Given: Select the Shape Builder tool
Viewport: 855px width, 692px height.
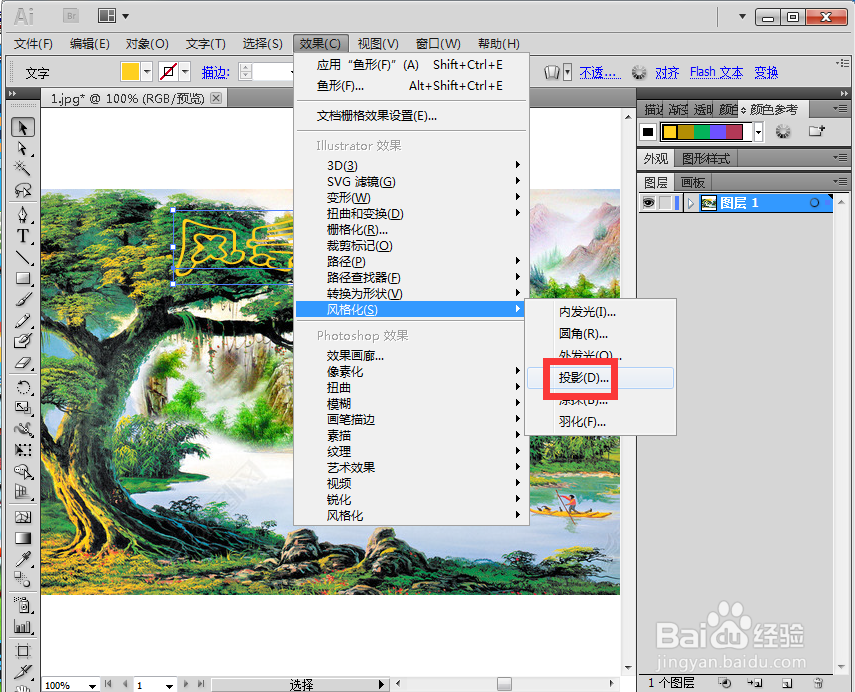Looking at the screenshot, I should [x=22, y=471].
